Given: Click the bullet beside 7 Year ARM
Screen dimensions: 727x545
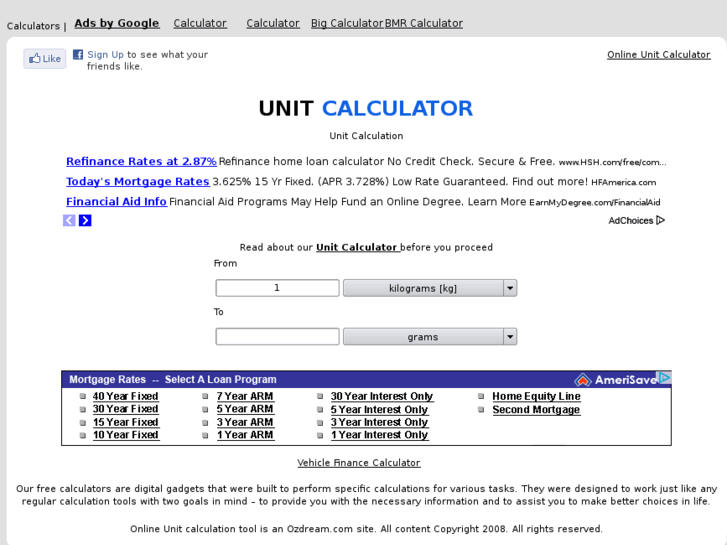Looking at the screenshot, I should coord(205,396).
